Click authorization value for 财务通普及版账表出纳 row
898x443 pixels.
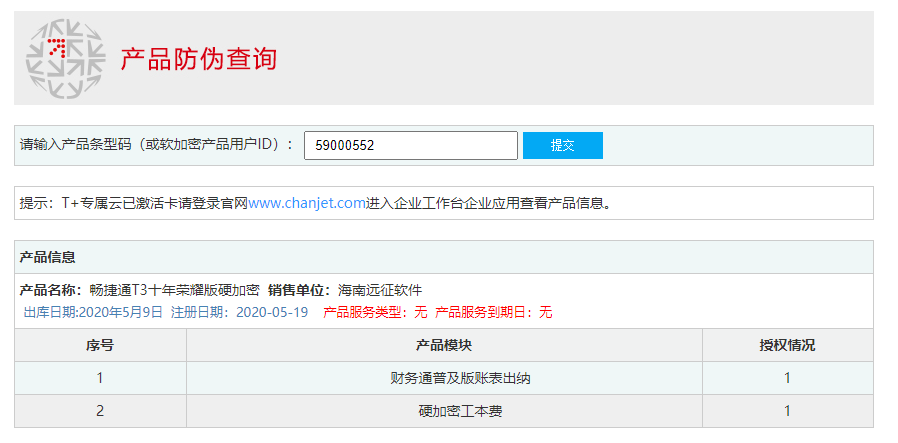click(787, 378)
